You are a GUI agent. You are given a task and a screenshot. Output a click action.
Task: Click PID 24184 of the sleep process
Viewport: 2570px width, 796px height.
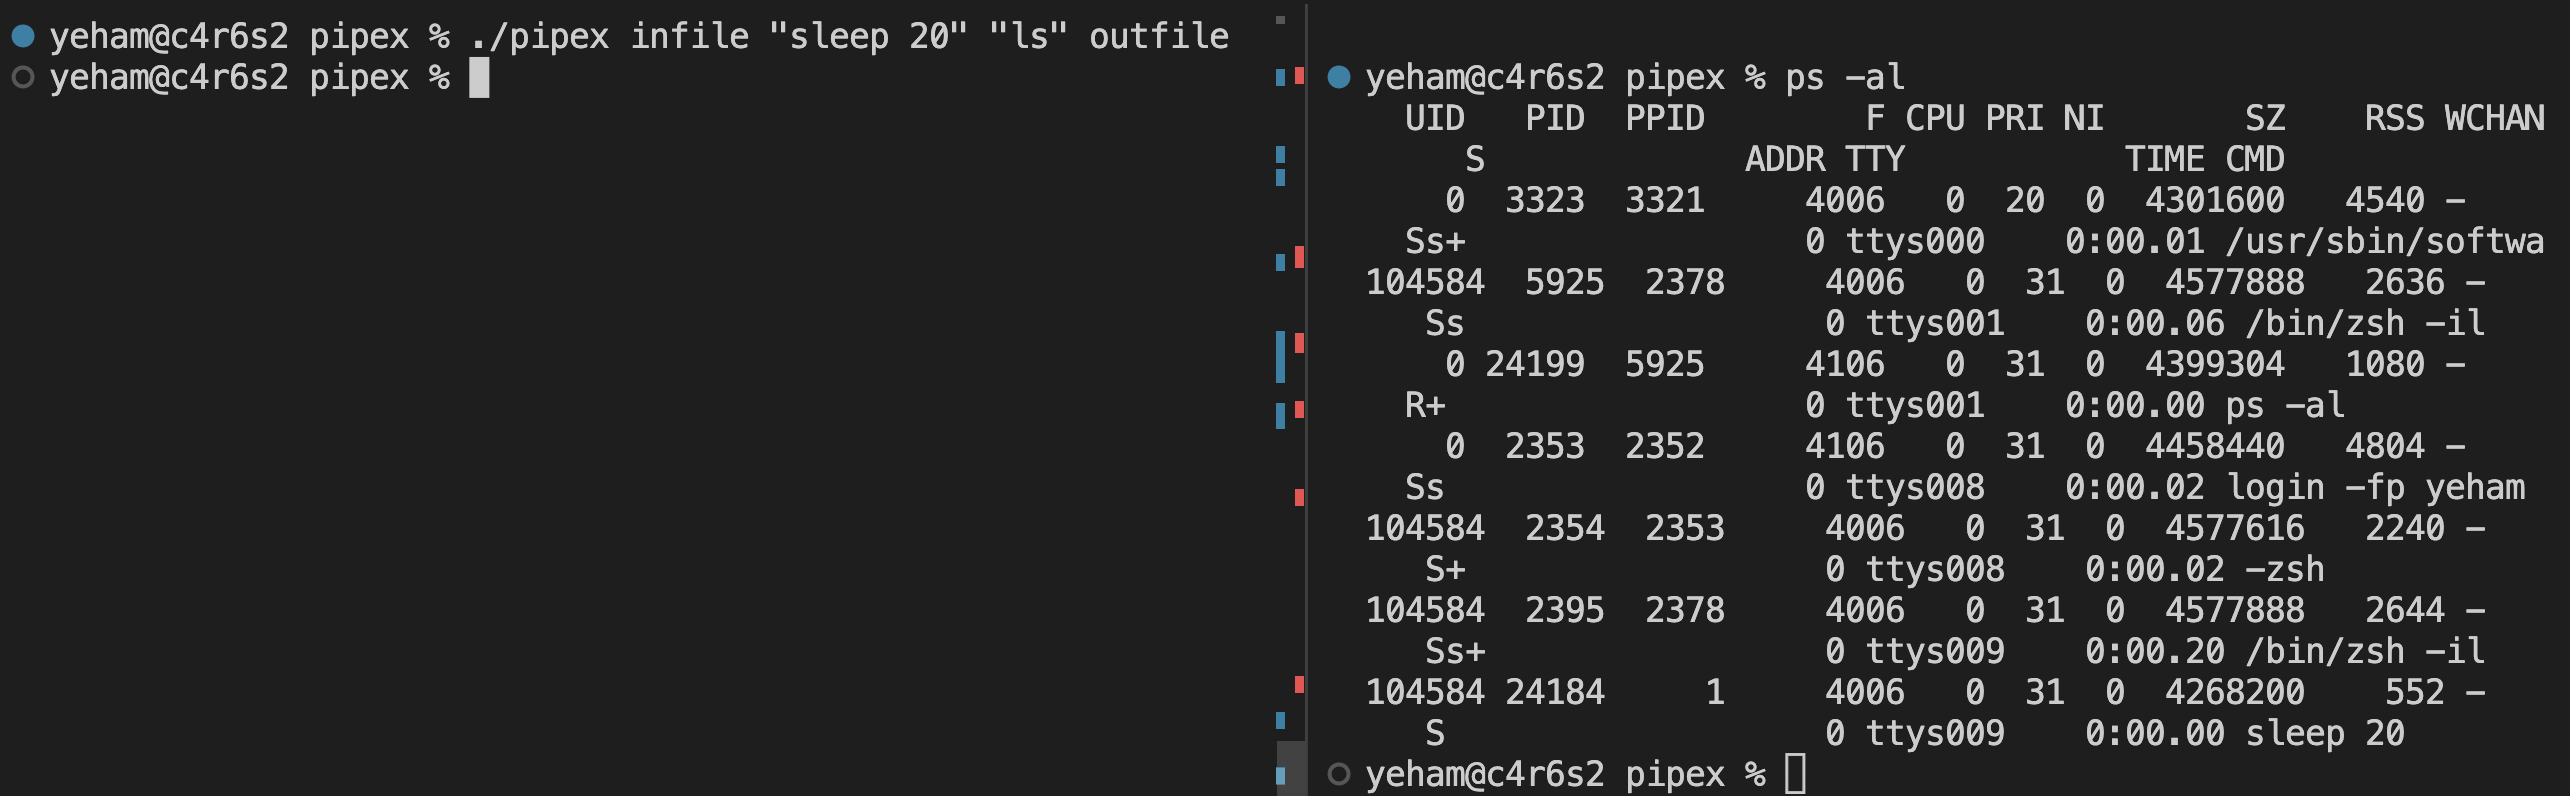1555,693
